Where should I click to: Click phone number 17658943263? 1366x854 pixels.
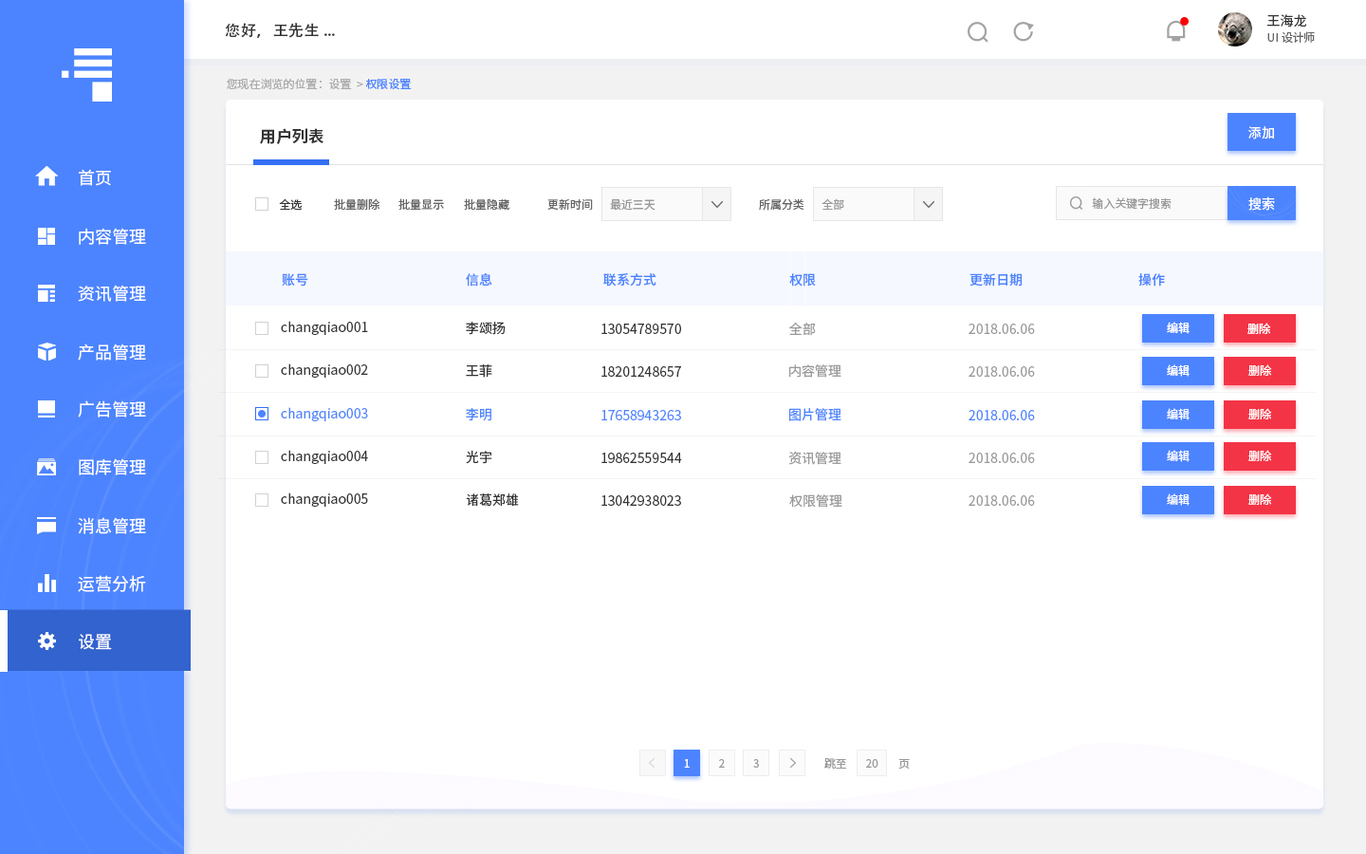(641, 415)
